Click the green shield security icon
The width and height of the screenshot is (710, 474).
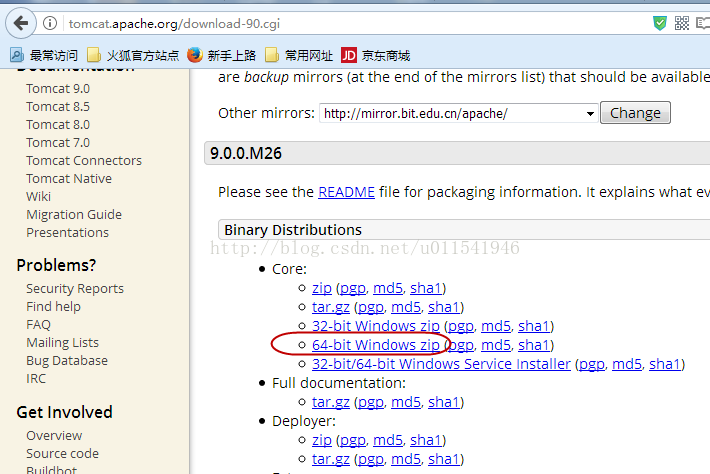point(660,23)
